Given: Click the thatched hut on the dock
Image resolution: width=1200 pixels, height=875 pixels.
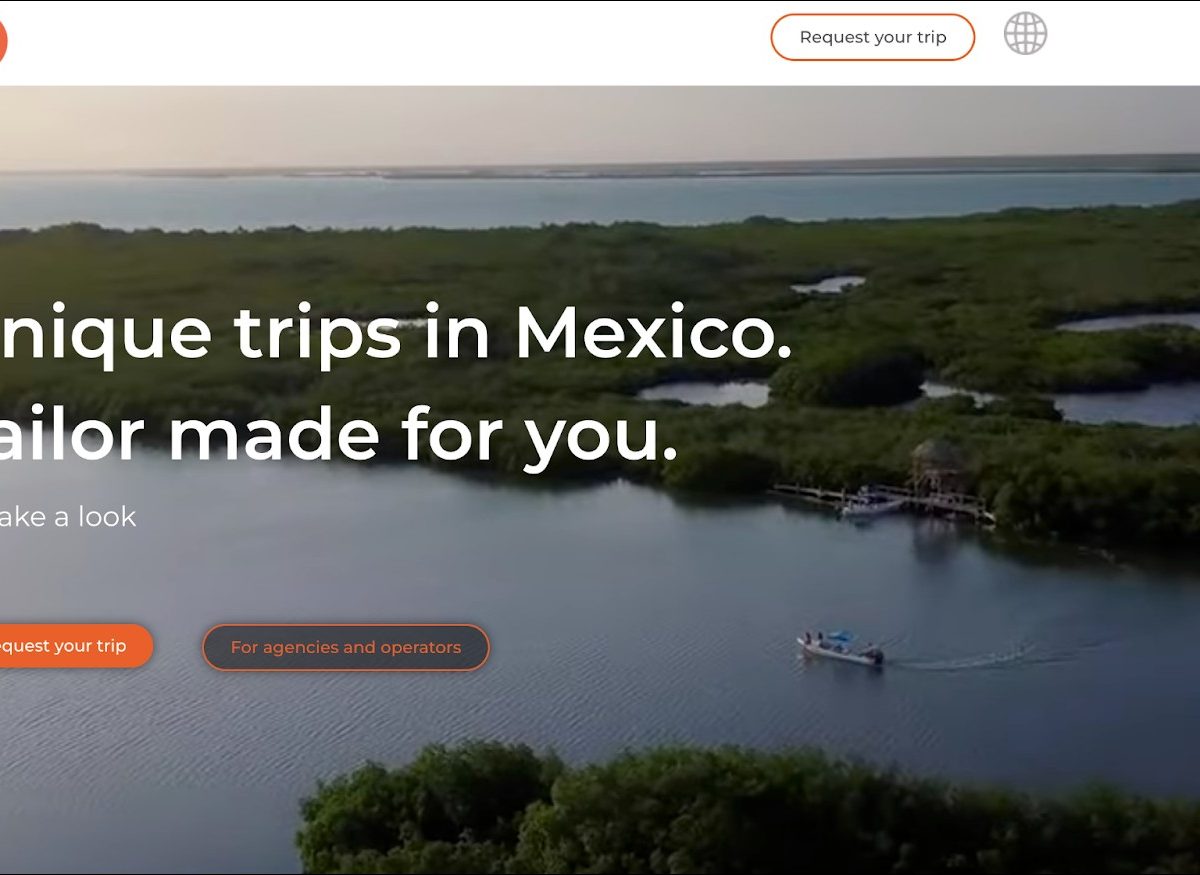Looking at the screenshot, I should click(x=936, y=464).
